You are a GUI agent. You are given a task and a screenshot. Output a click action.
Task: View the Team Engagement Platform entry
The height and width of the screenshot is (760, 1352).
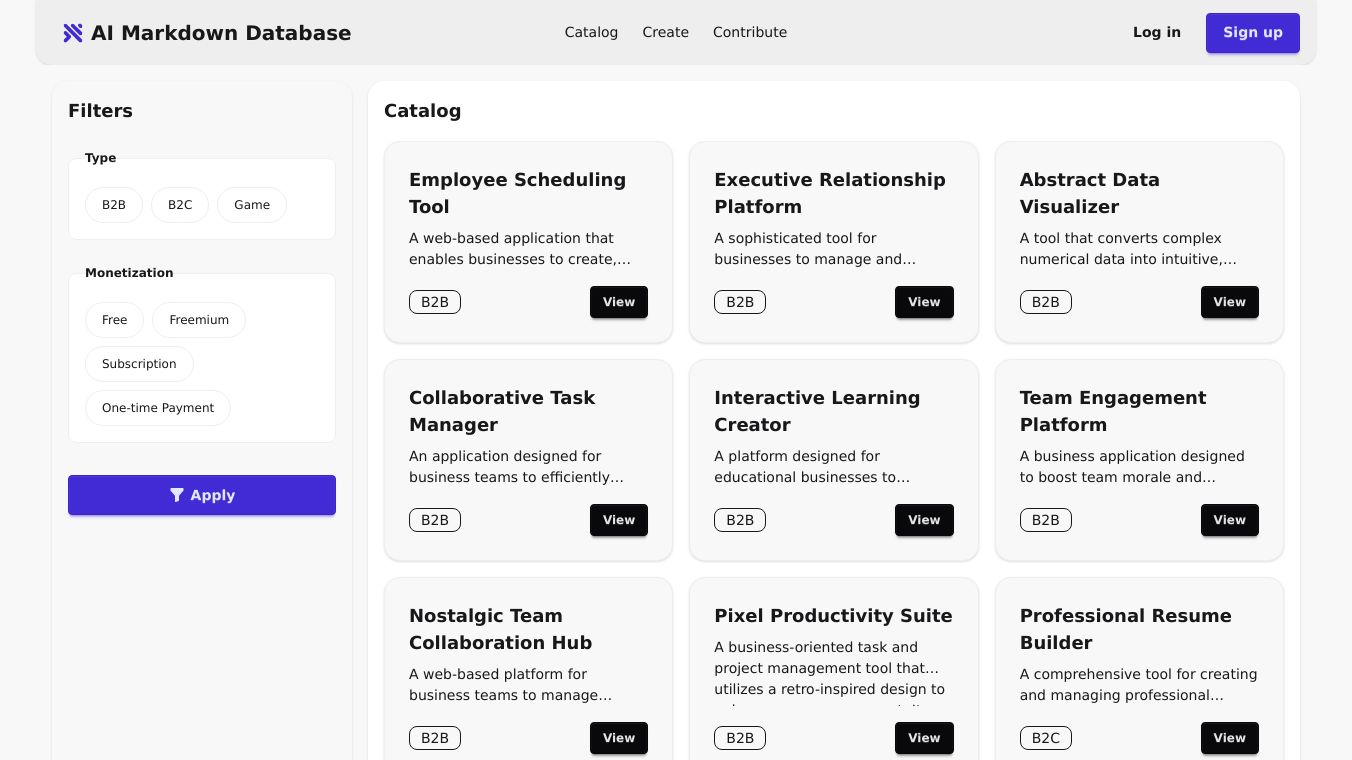[x=1229, y=520]
